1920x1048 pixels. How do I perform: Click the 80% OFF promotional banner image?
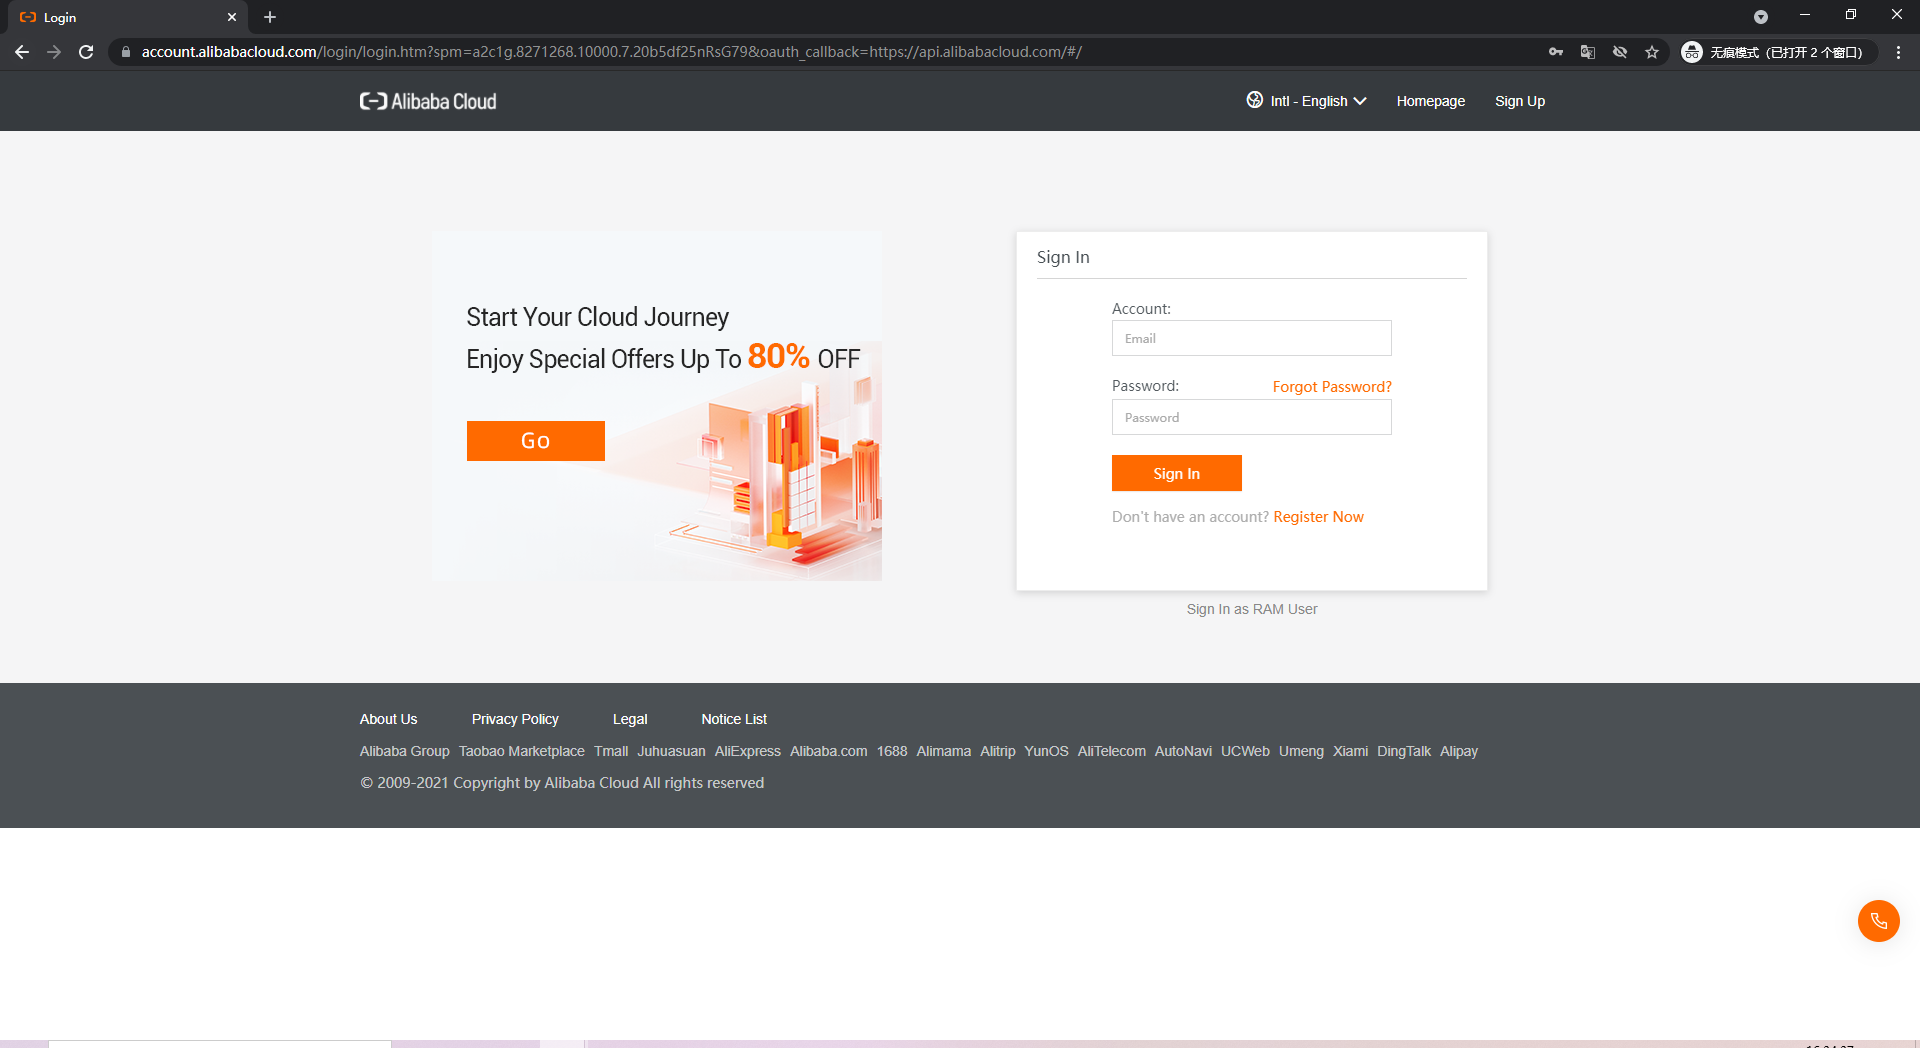point(656,406)
